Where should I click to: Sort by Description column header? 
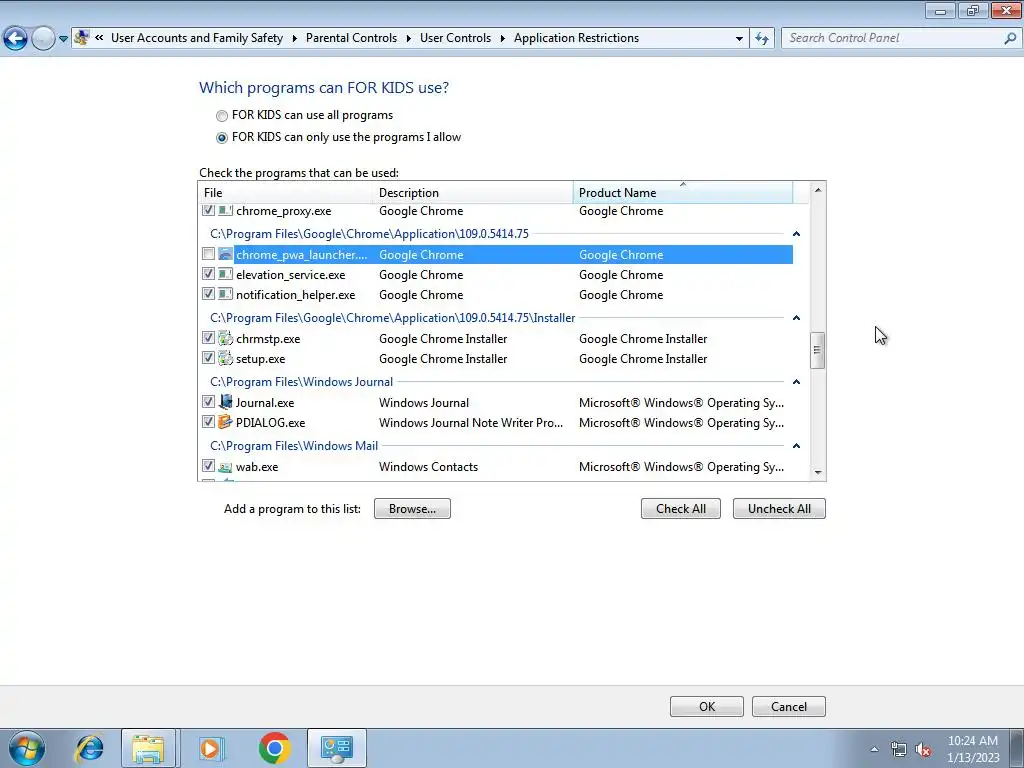(x=473, y=193)
